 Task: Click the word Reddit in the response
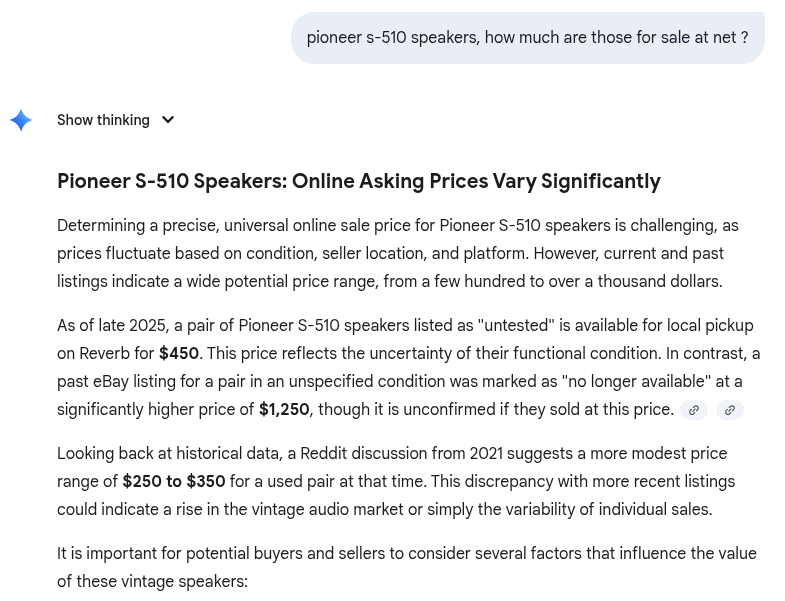click(x=323, y=454)
